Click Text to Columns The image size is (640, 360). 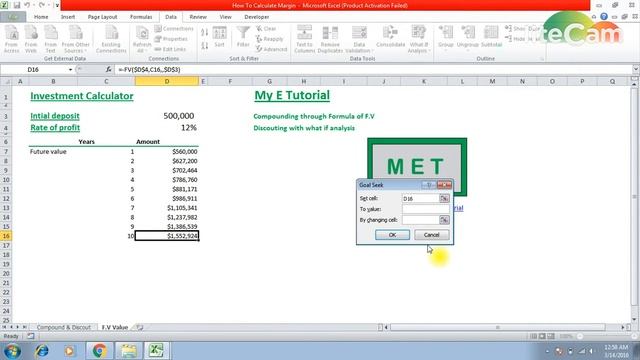[x=304, y=39]
